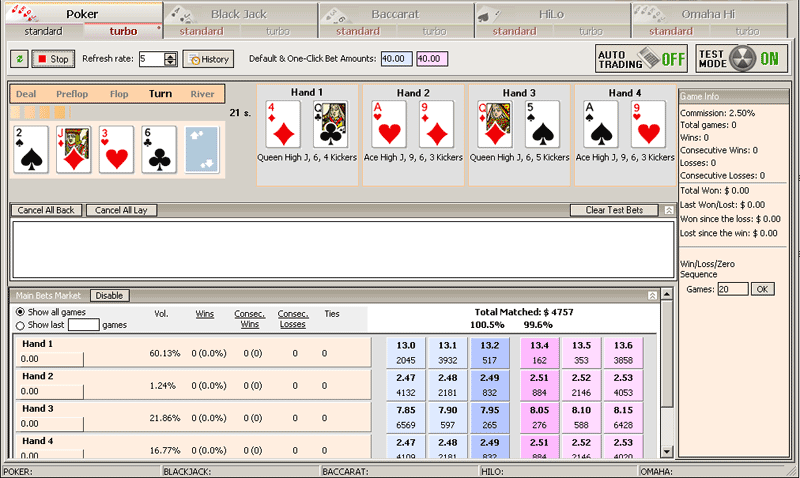Click the Queen of clubs in Hand 1

coord(331,124)
